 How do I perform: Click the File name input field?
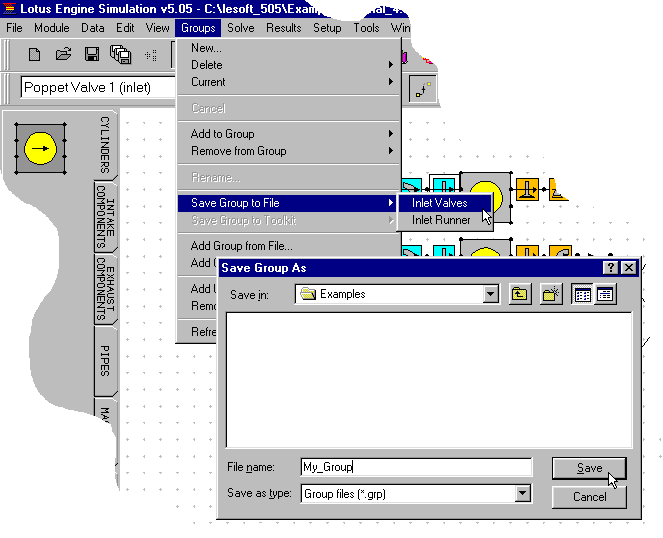pyautogui.click(x=416, y=467)
